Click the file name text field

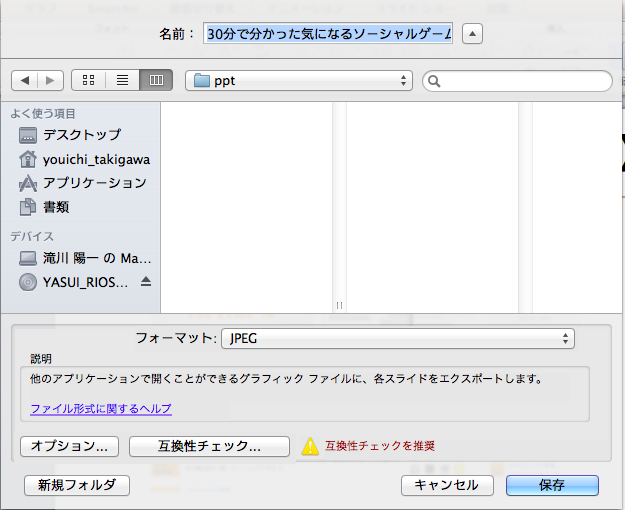point(328,33)
